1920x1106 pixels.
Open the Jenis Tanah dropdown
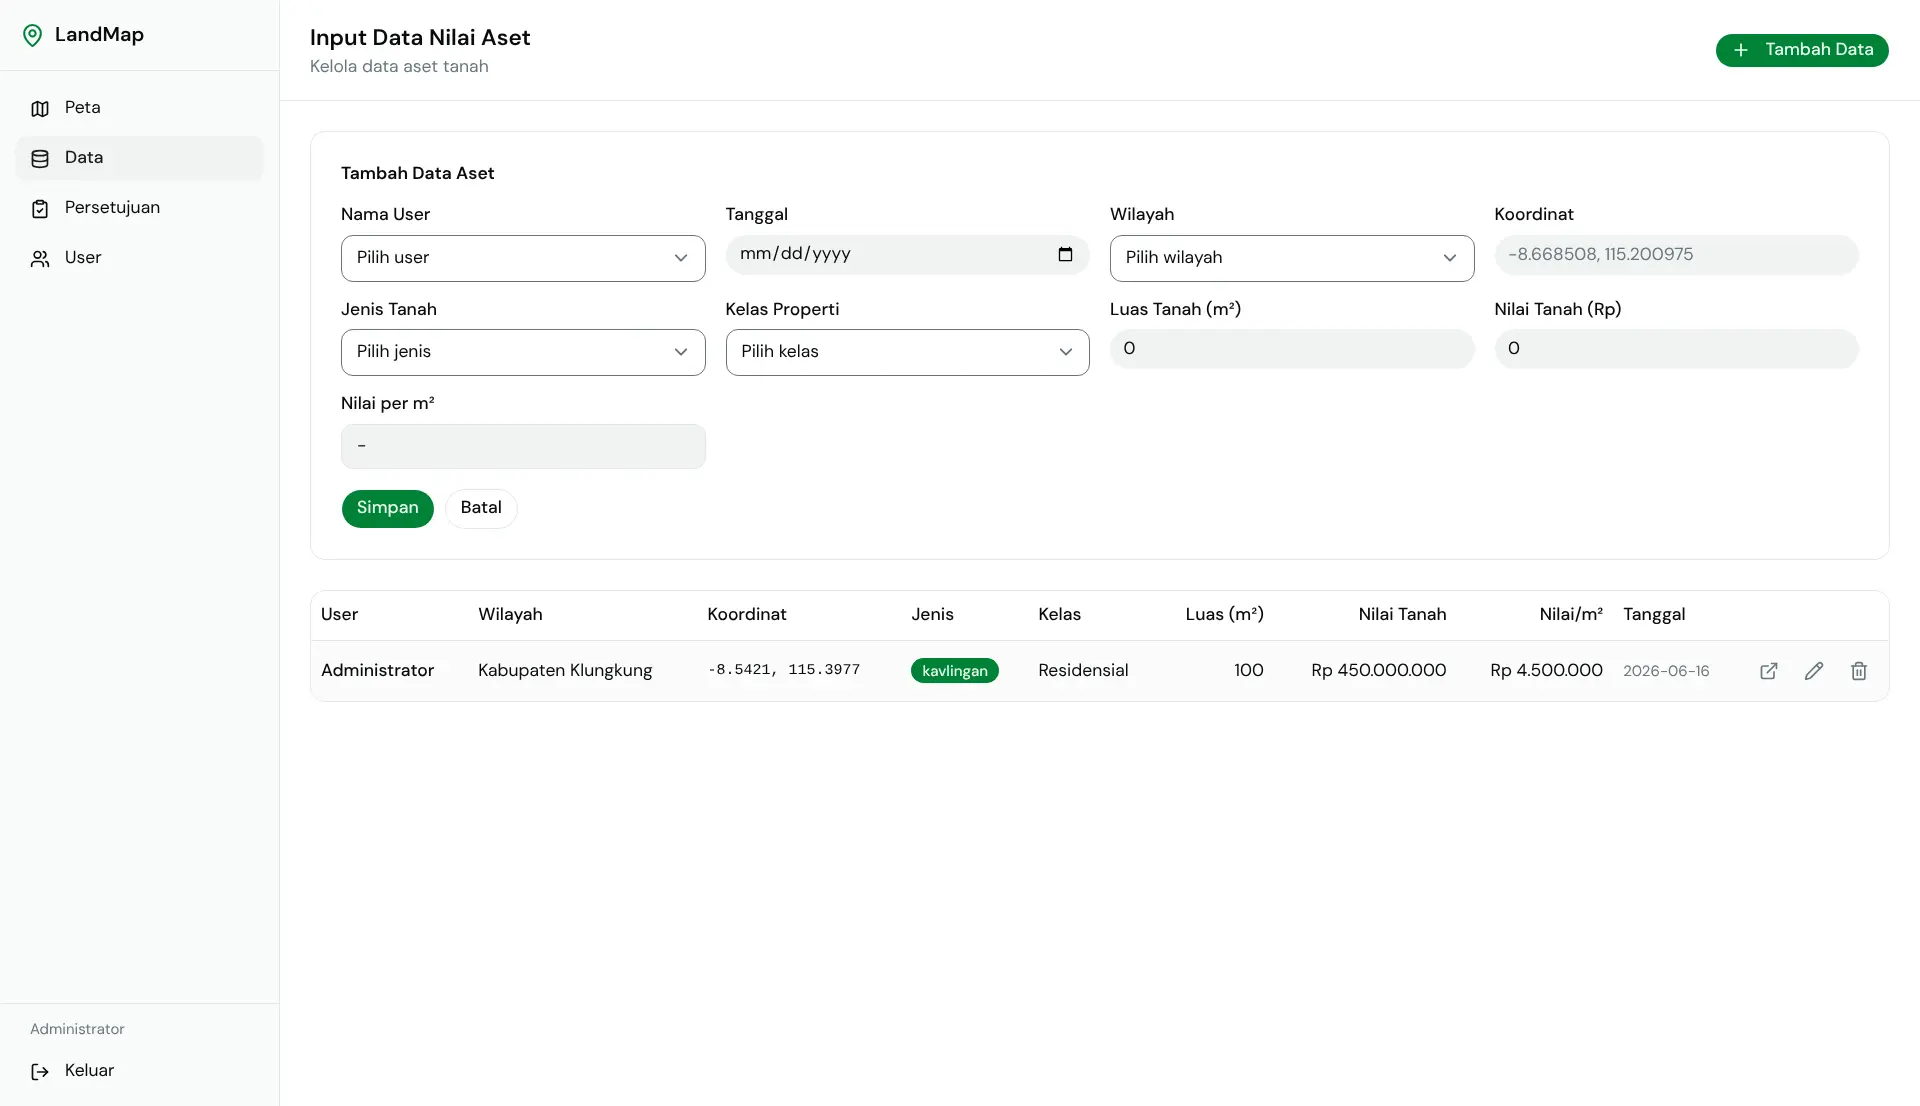tap(523, 352)
